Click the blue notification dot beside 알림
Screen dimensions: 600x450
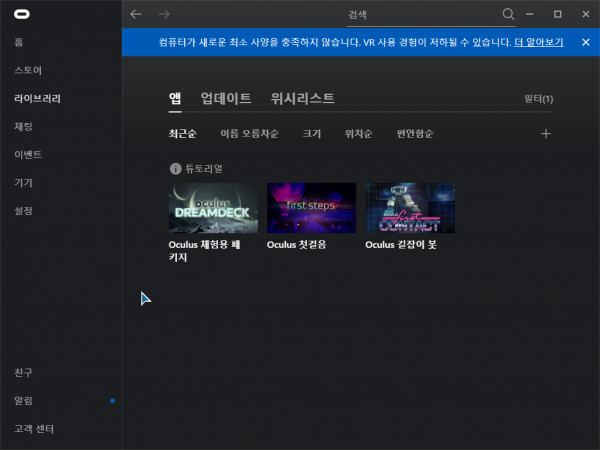tap(112, 401)
